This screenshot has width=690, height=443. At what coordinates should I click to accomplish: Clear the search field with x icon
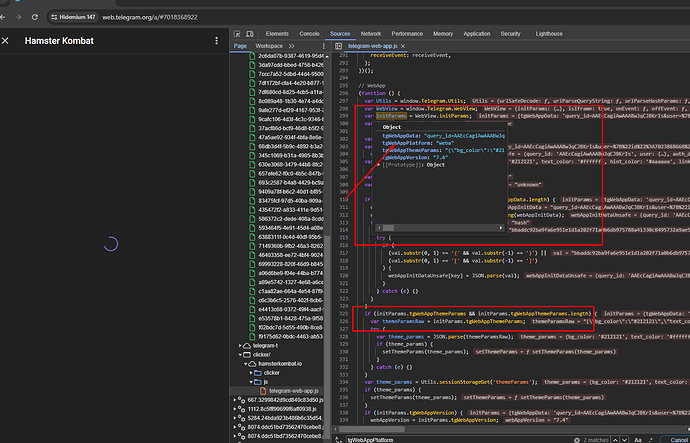click(576, 440)
